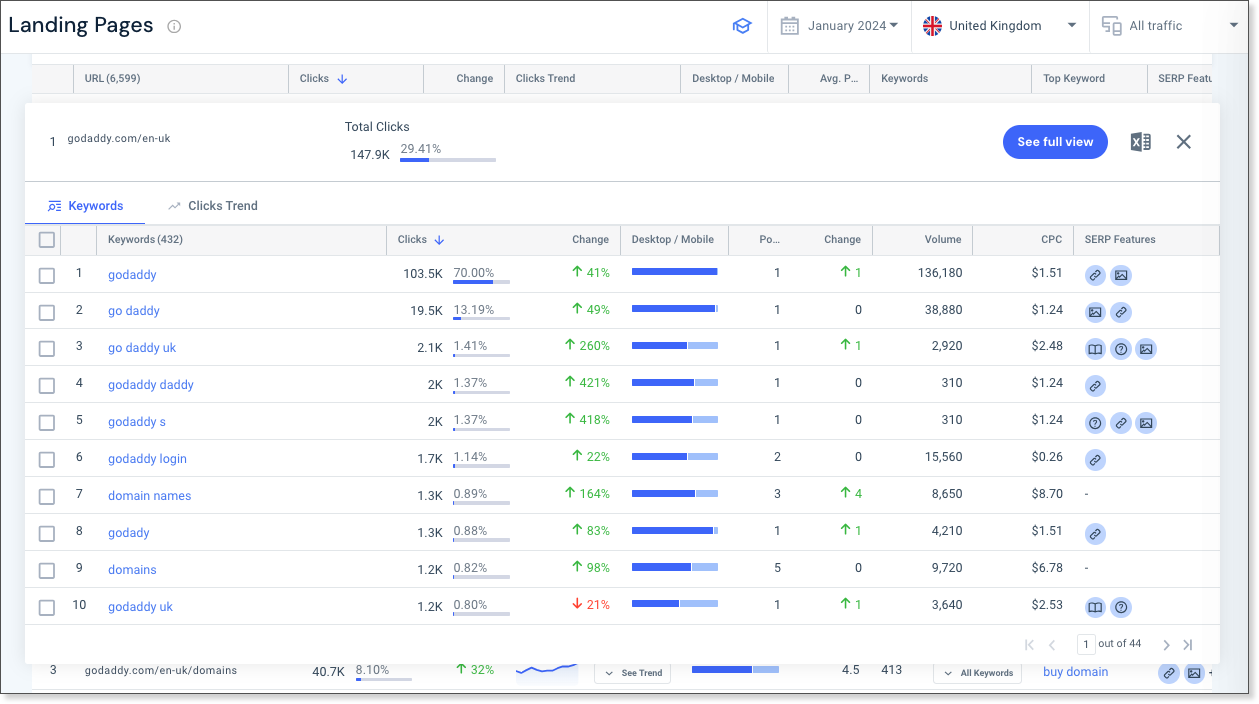Click the image SERP icon in godaddy row
The height and width of the screenshot is (704, 1259).
(1121, 275)
